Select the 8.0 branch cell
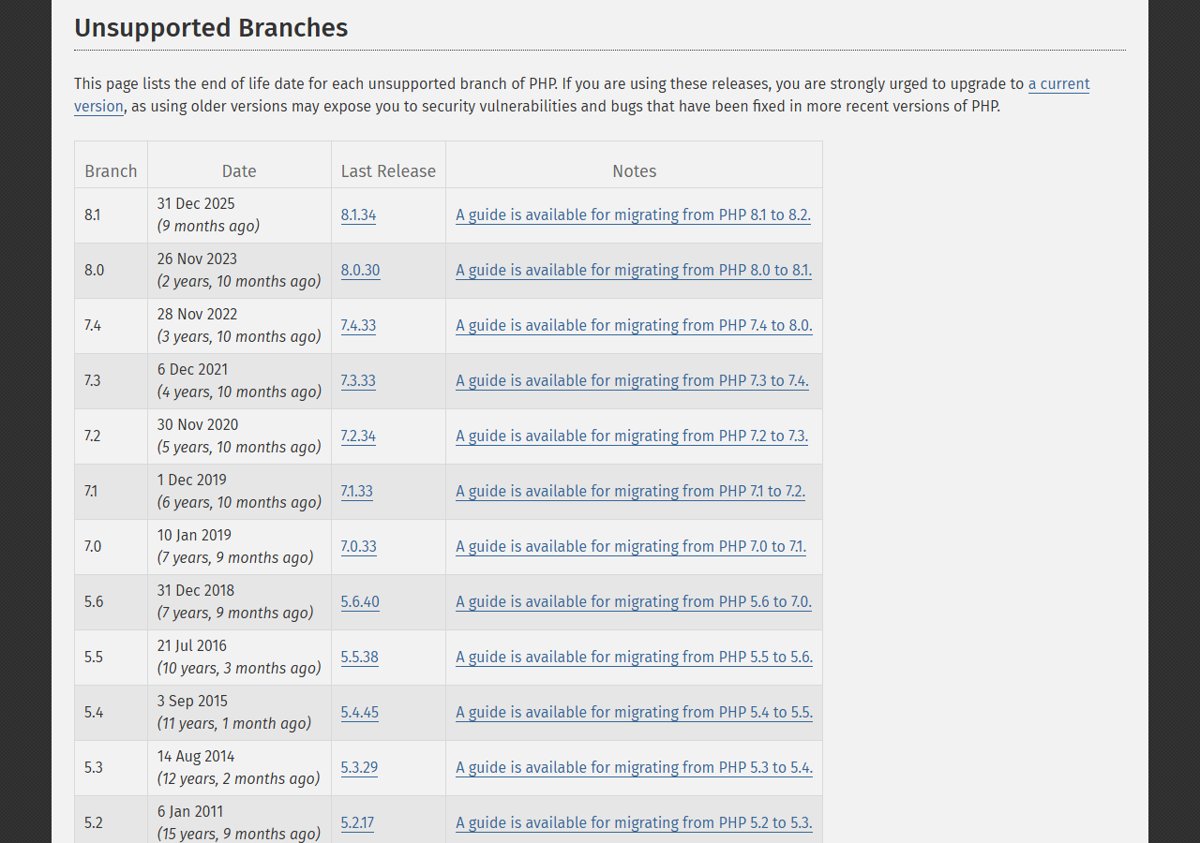The height and width of the screenshot is (843, 1200). pos(111,270)
